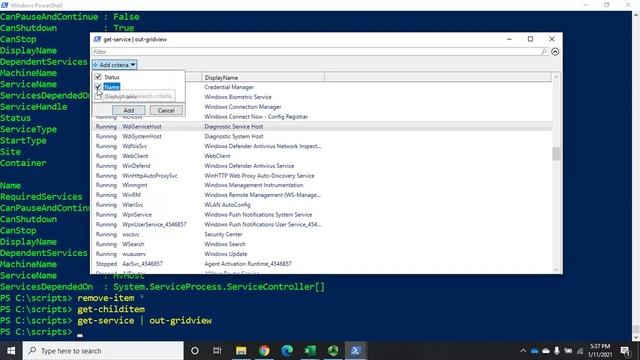
Task: Click the Cortana circle icon
Action: click(195, 351)
